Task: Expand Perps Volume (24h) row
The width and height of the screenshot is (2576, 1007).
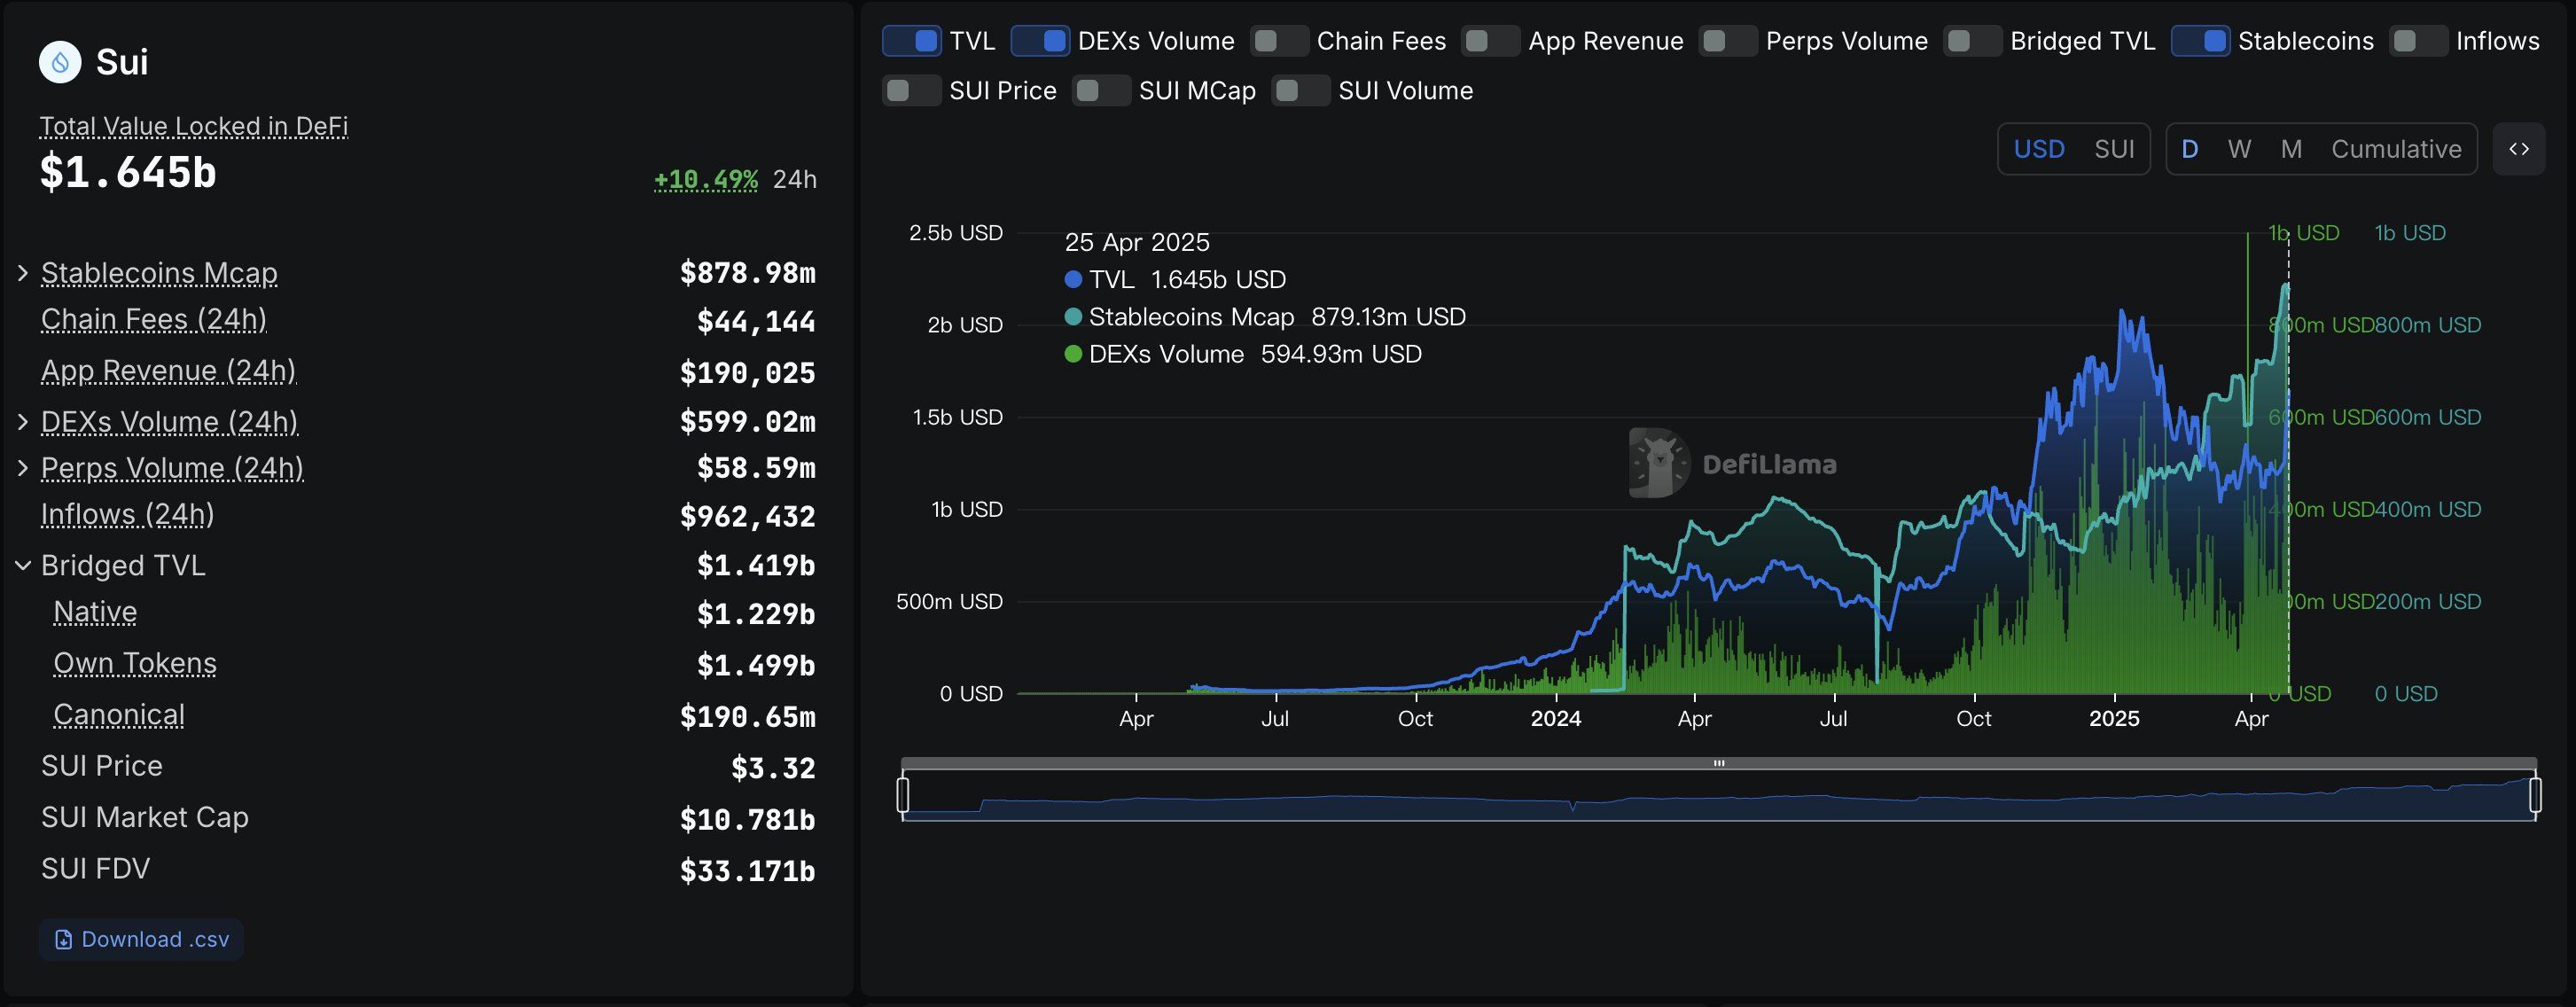Action: click(23, 468)
